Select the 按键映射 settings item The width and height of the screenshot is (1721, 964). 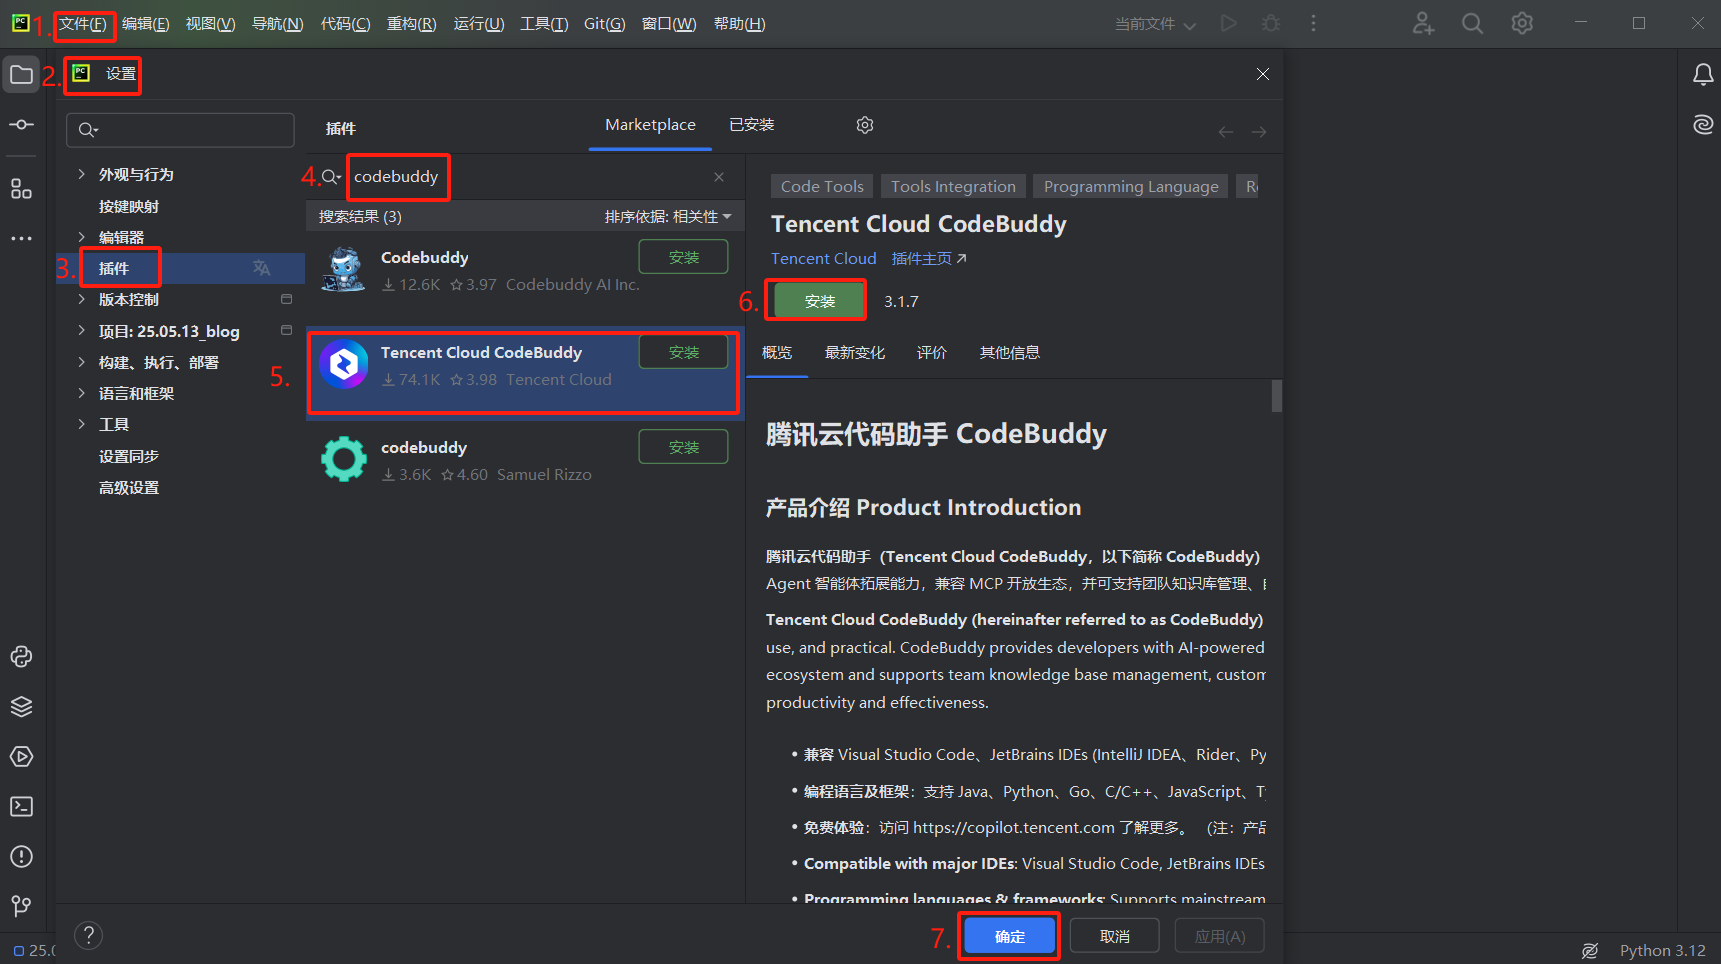129,206
